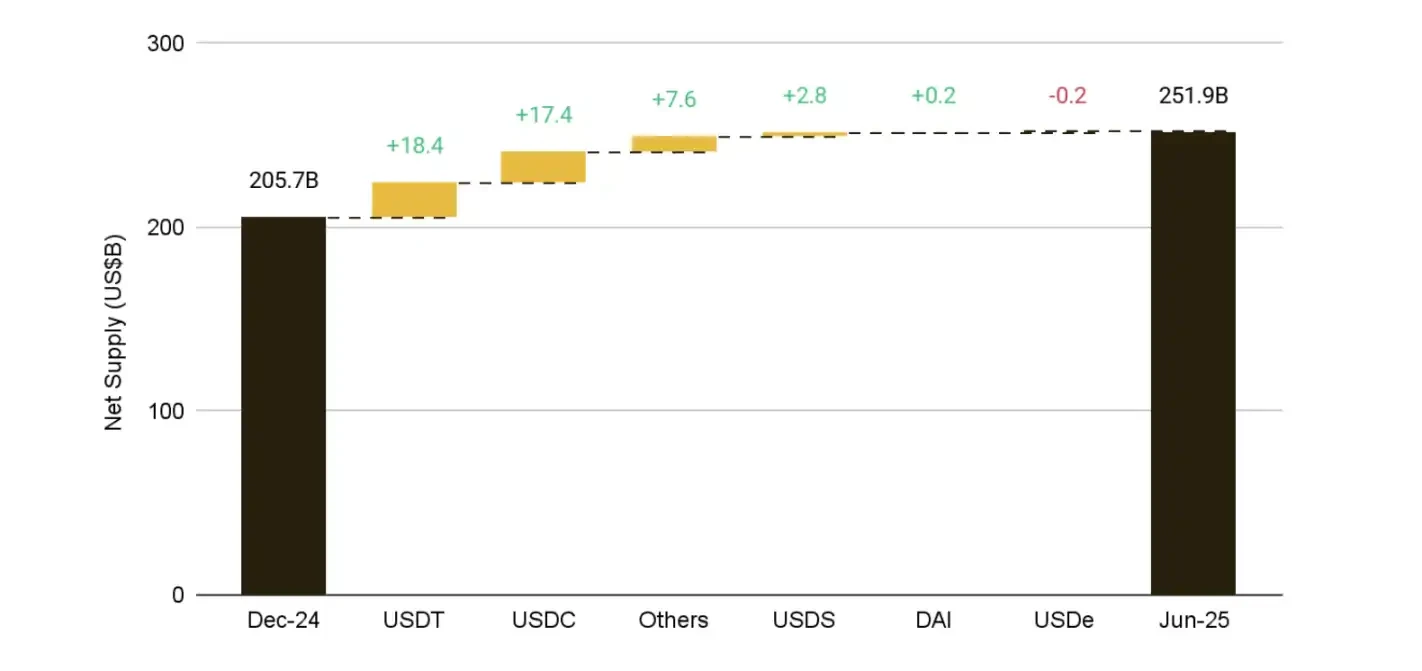The width and height of the screenshot is (1422, 671).
Task: Click the dark Jun-25 ending bar
Action: pyautogui.click(x=1193, y=363)
